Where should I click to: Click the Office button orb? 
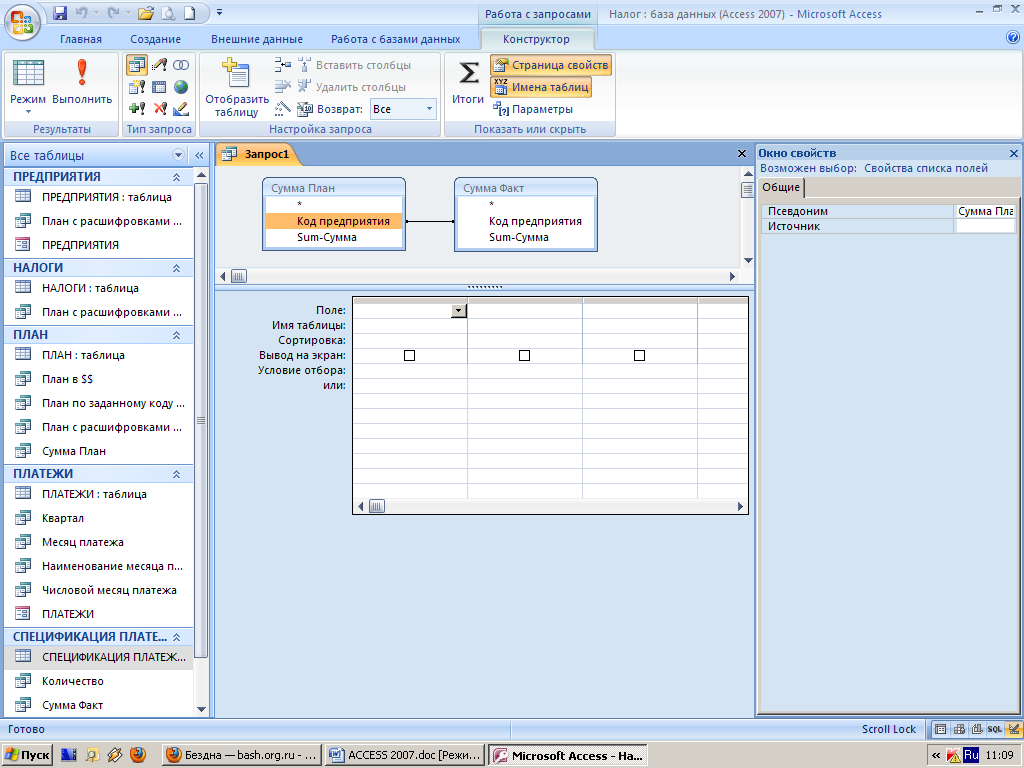[22, 22]
